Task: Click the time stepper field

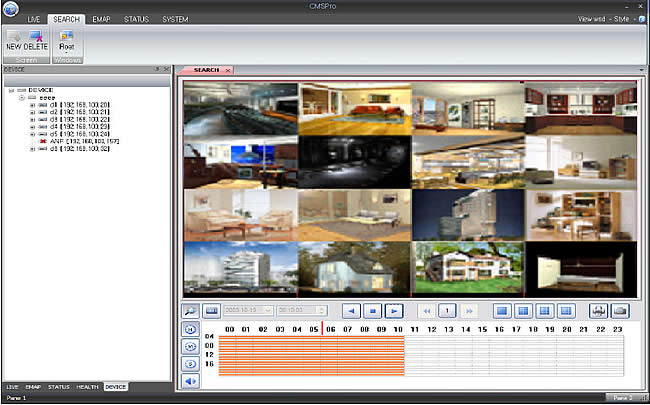Action: [302, 310]
